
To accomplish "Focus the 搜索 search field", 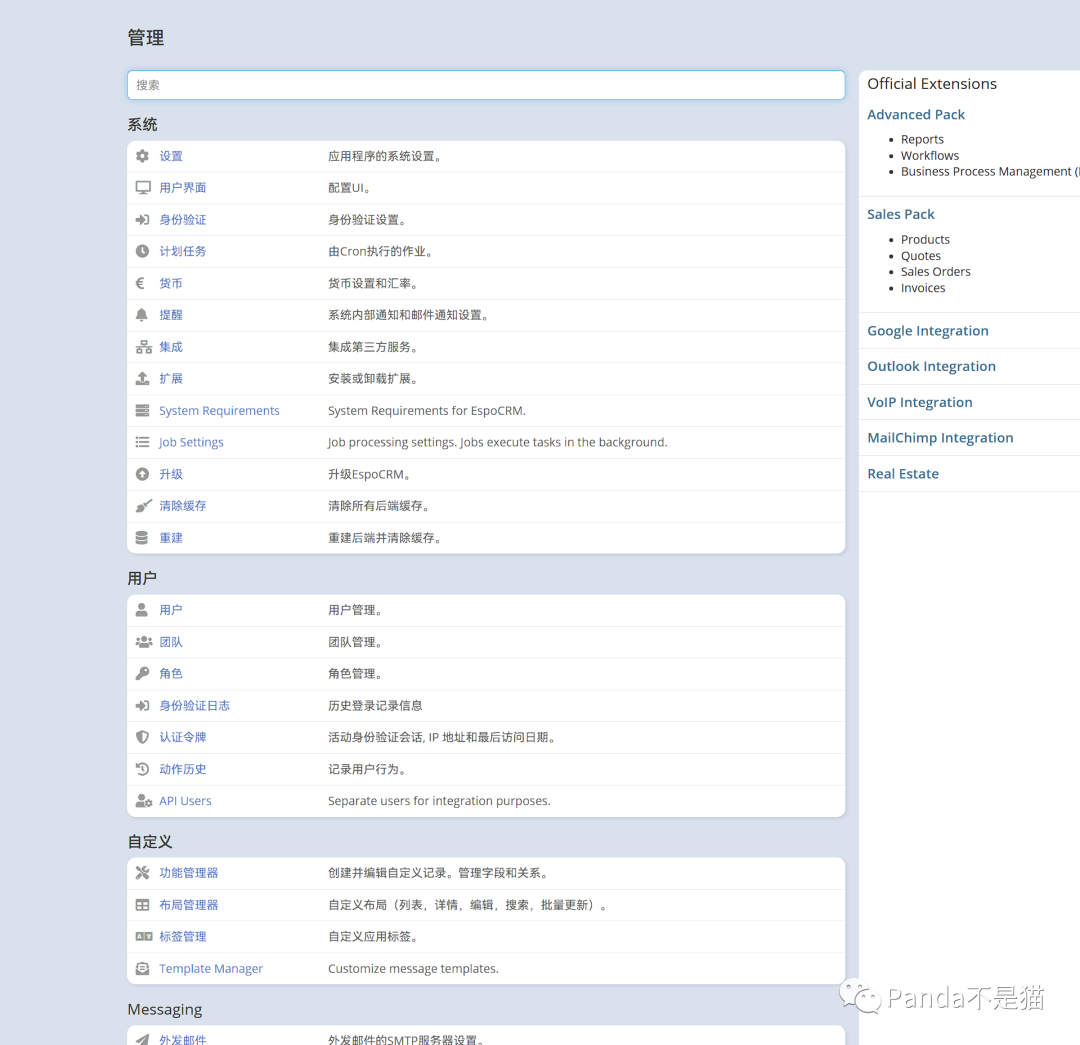I will (x=486, y=85).
